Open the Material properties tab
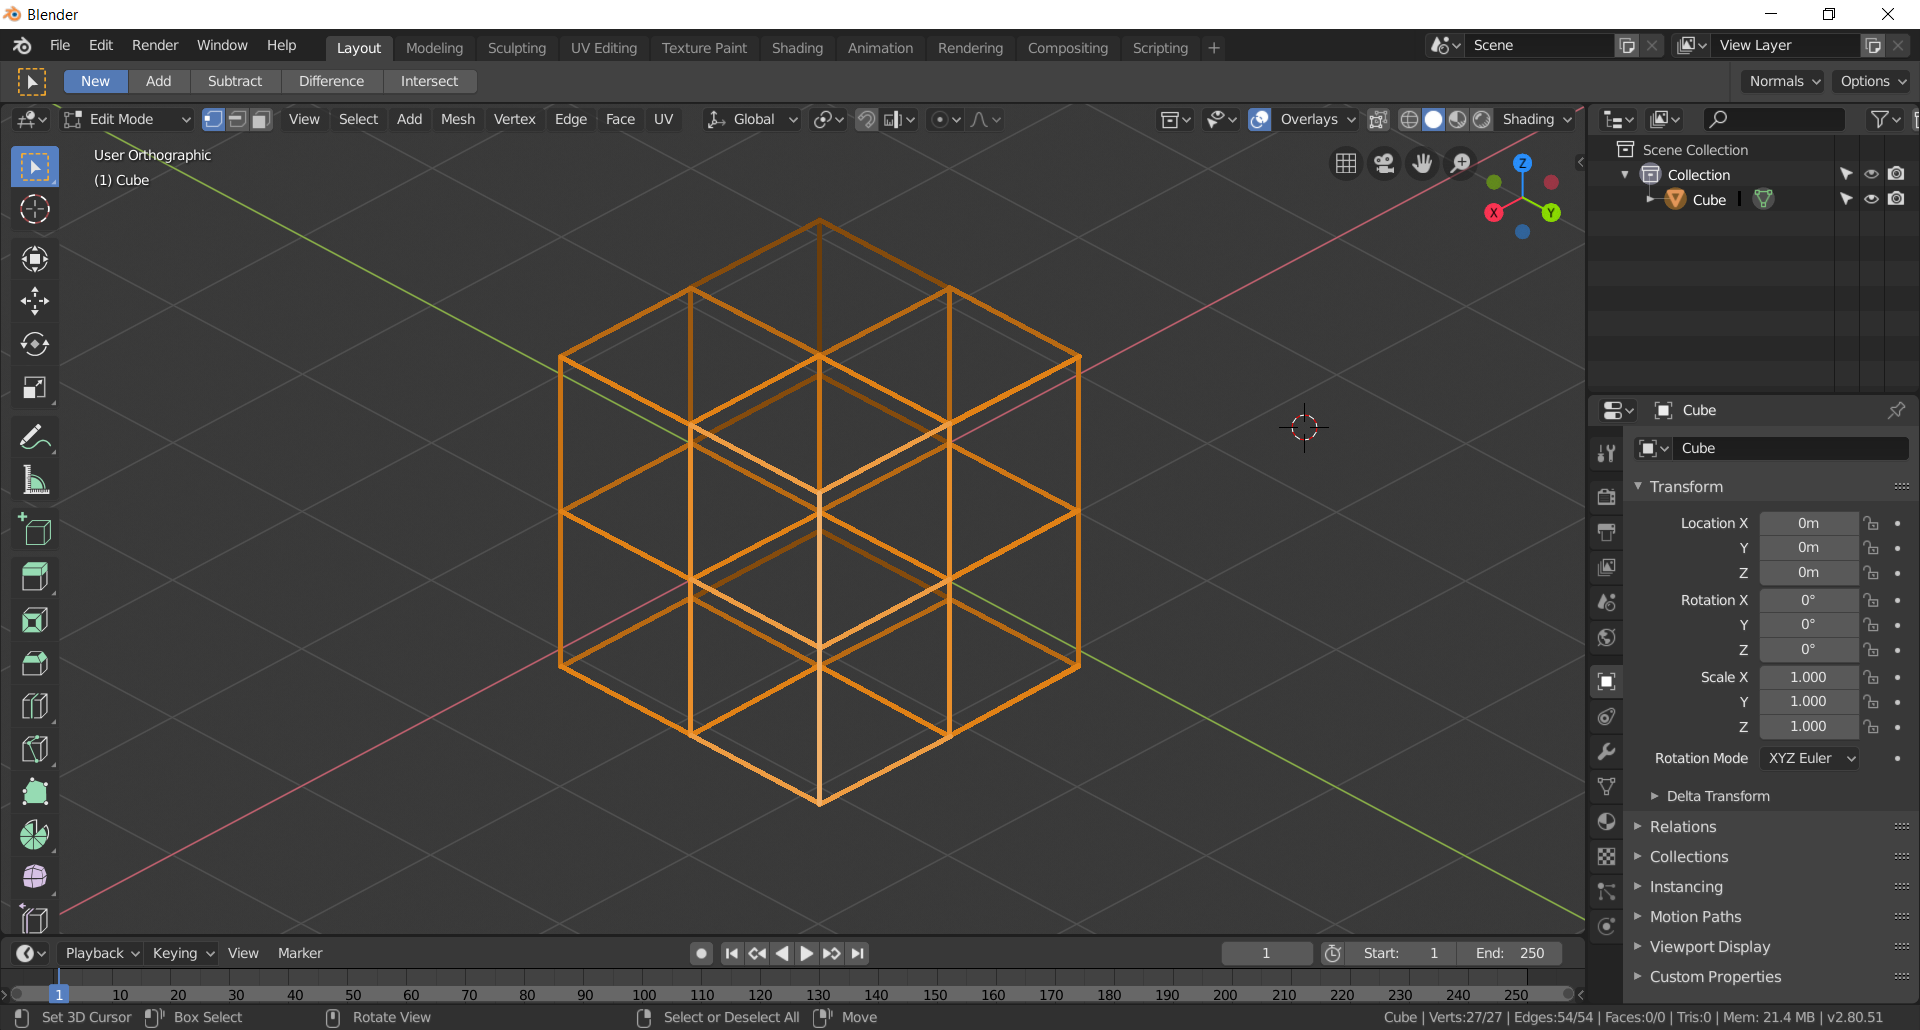Viewport: 1920px width, 1030px height. pyautogui.click(x=1606, y=822)
